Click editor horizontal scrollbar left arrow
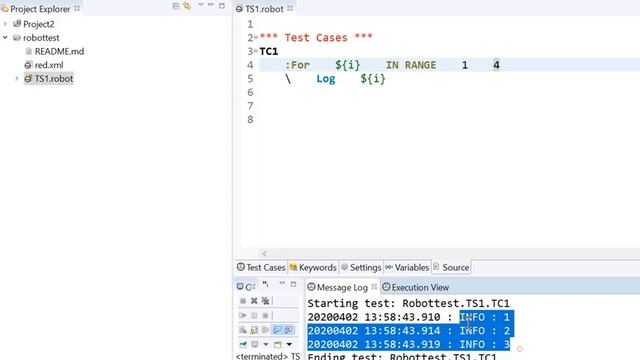The height and width of the screenshot is (360, 640). (264, 253)
